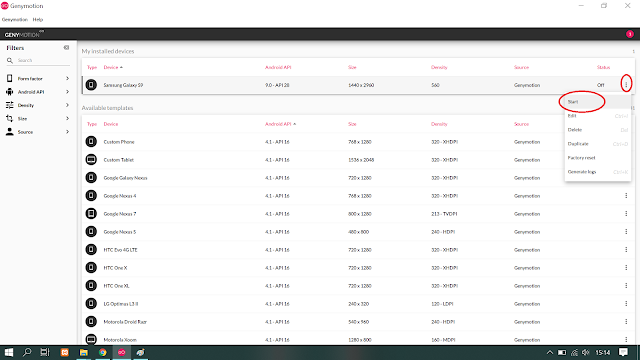640x360 pixels.
Task: Open the Windows taskbar search
Action: (x=27, y=352)
